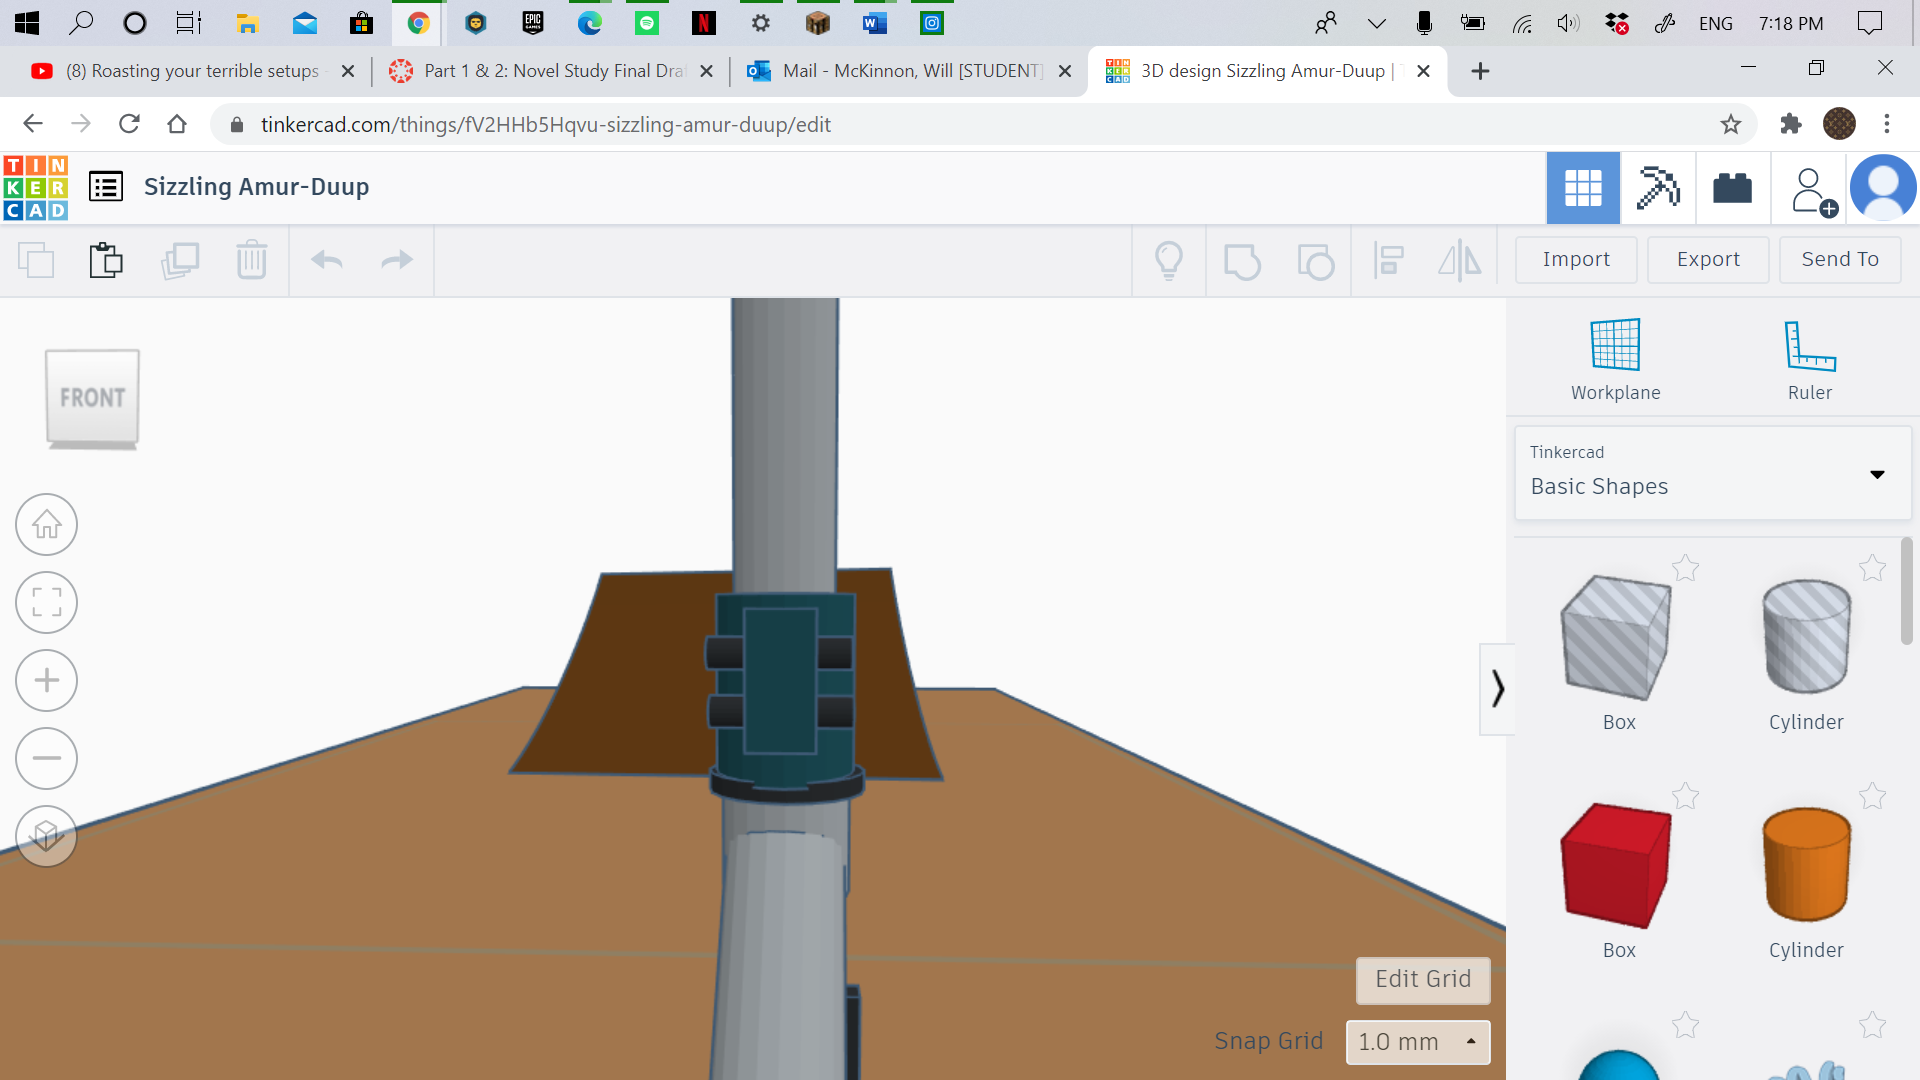The image size is (1920, 1080).
Task: Bookmark this page with star icon
Action: point(1730,125)
